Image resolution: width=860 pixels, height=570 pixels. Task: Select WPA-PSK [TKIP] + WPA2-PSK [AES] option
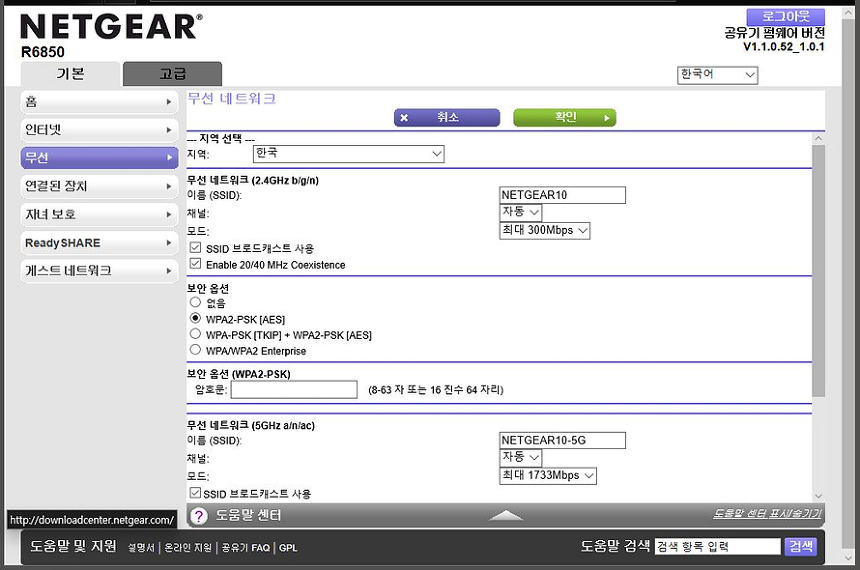(195, 334)
